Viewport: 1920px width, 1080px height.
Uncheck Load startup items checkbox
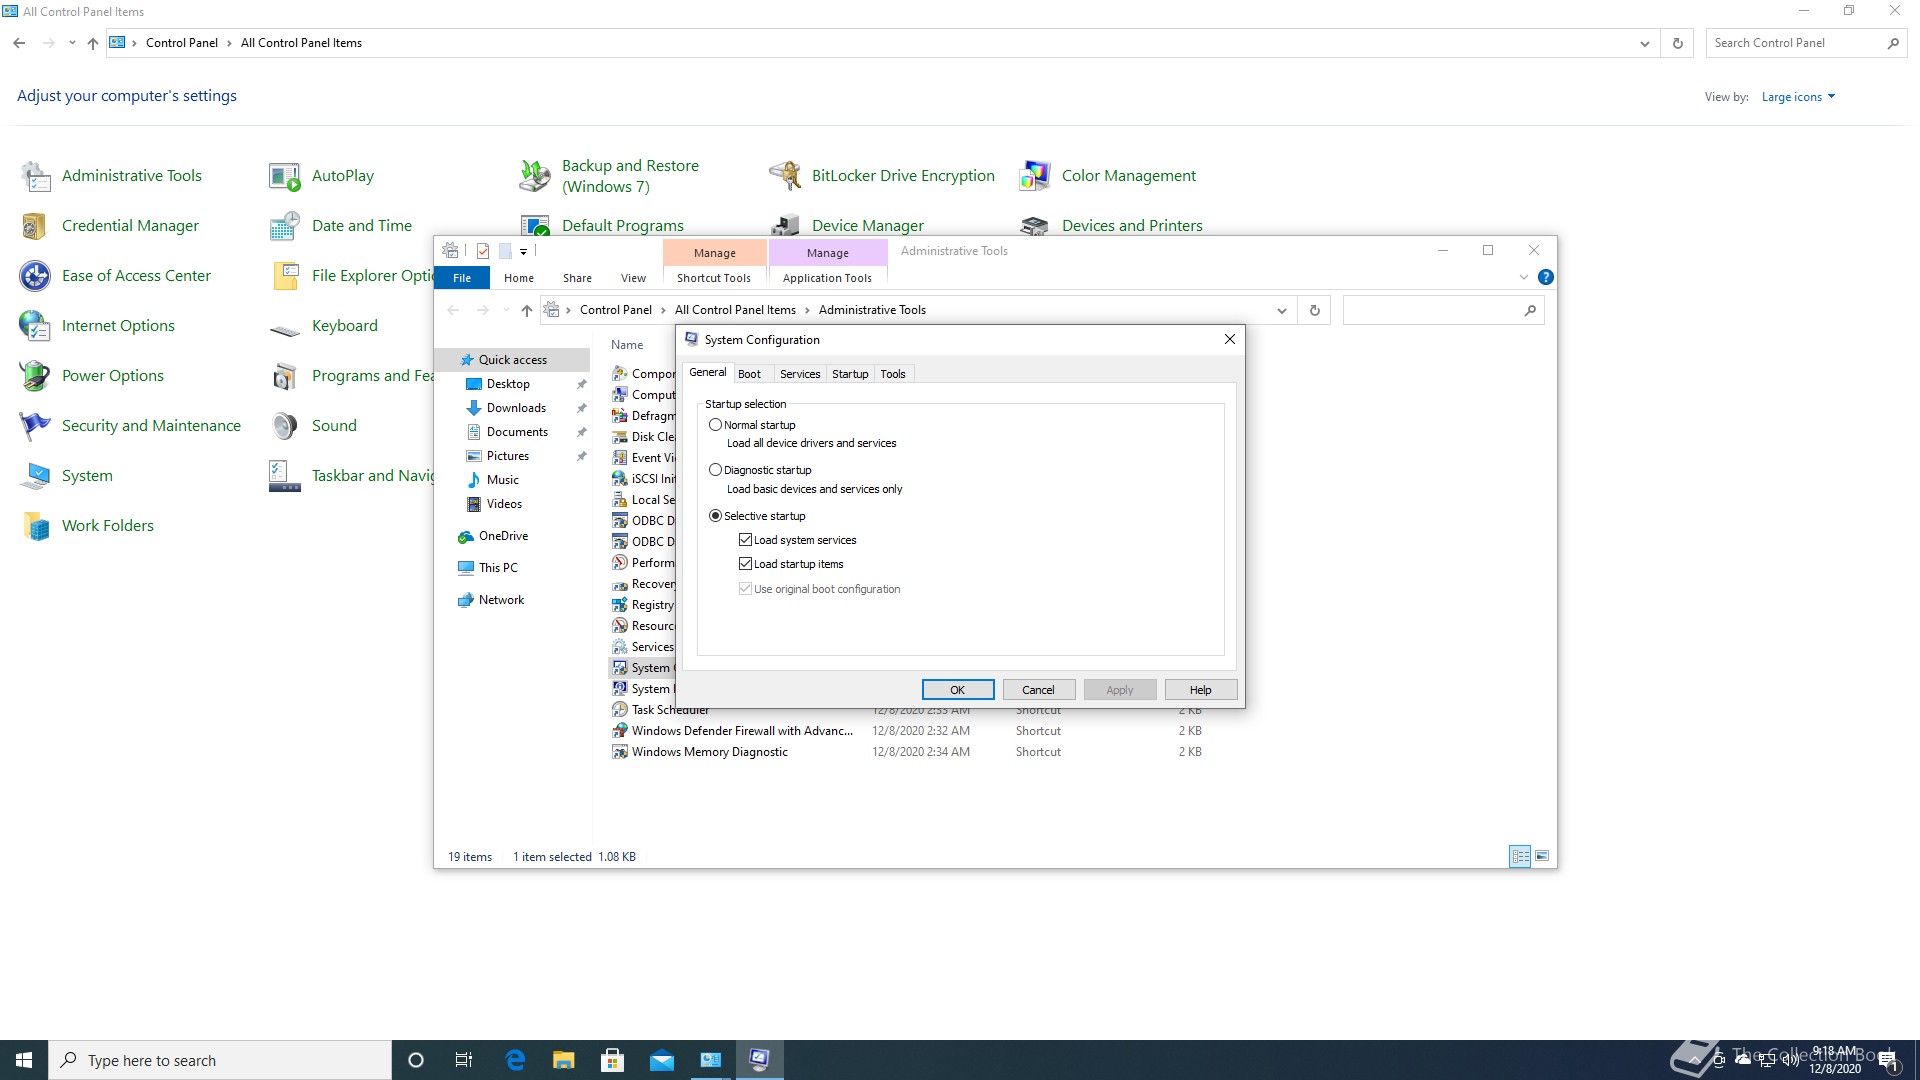pos(745,564)
